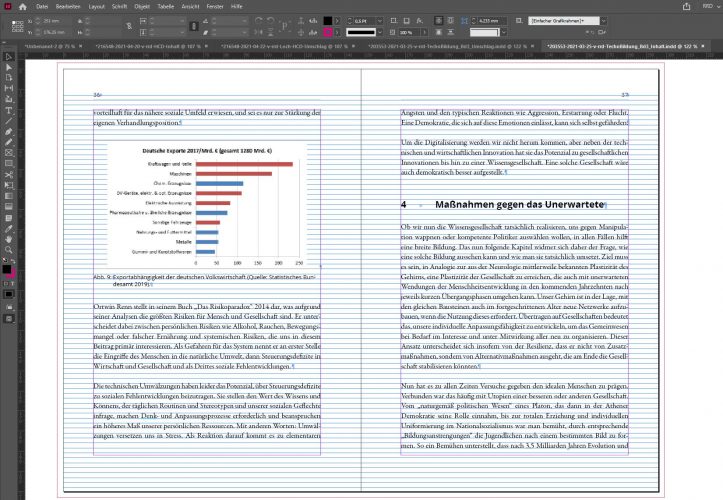723x500 pixels.
Task: Click the reference point locator grid
Action: (x=18, y=26)
